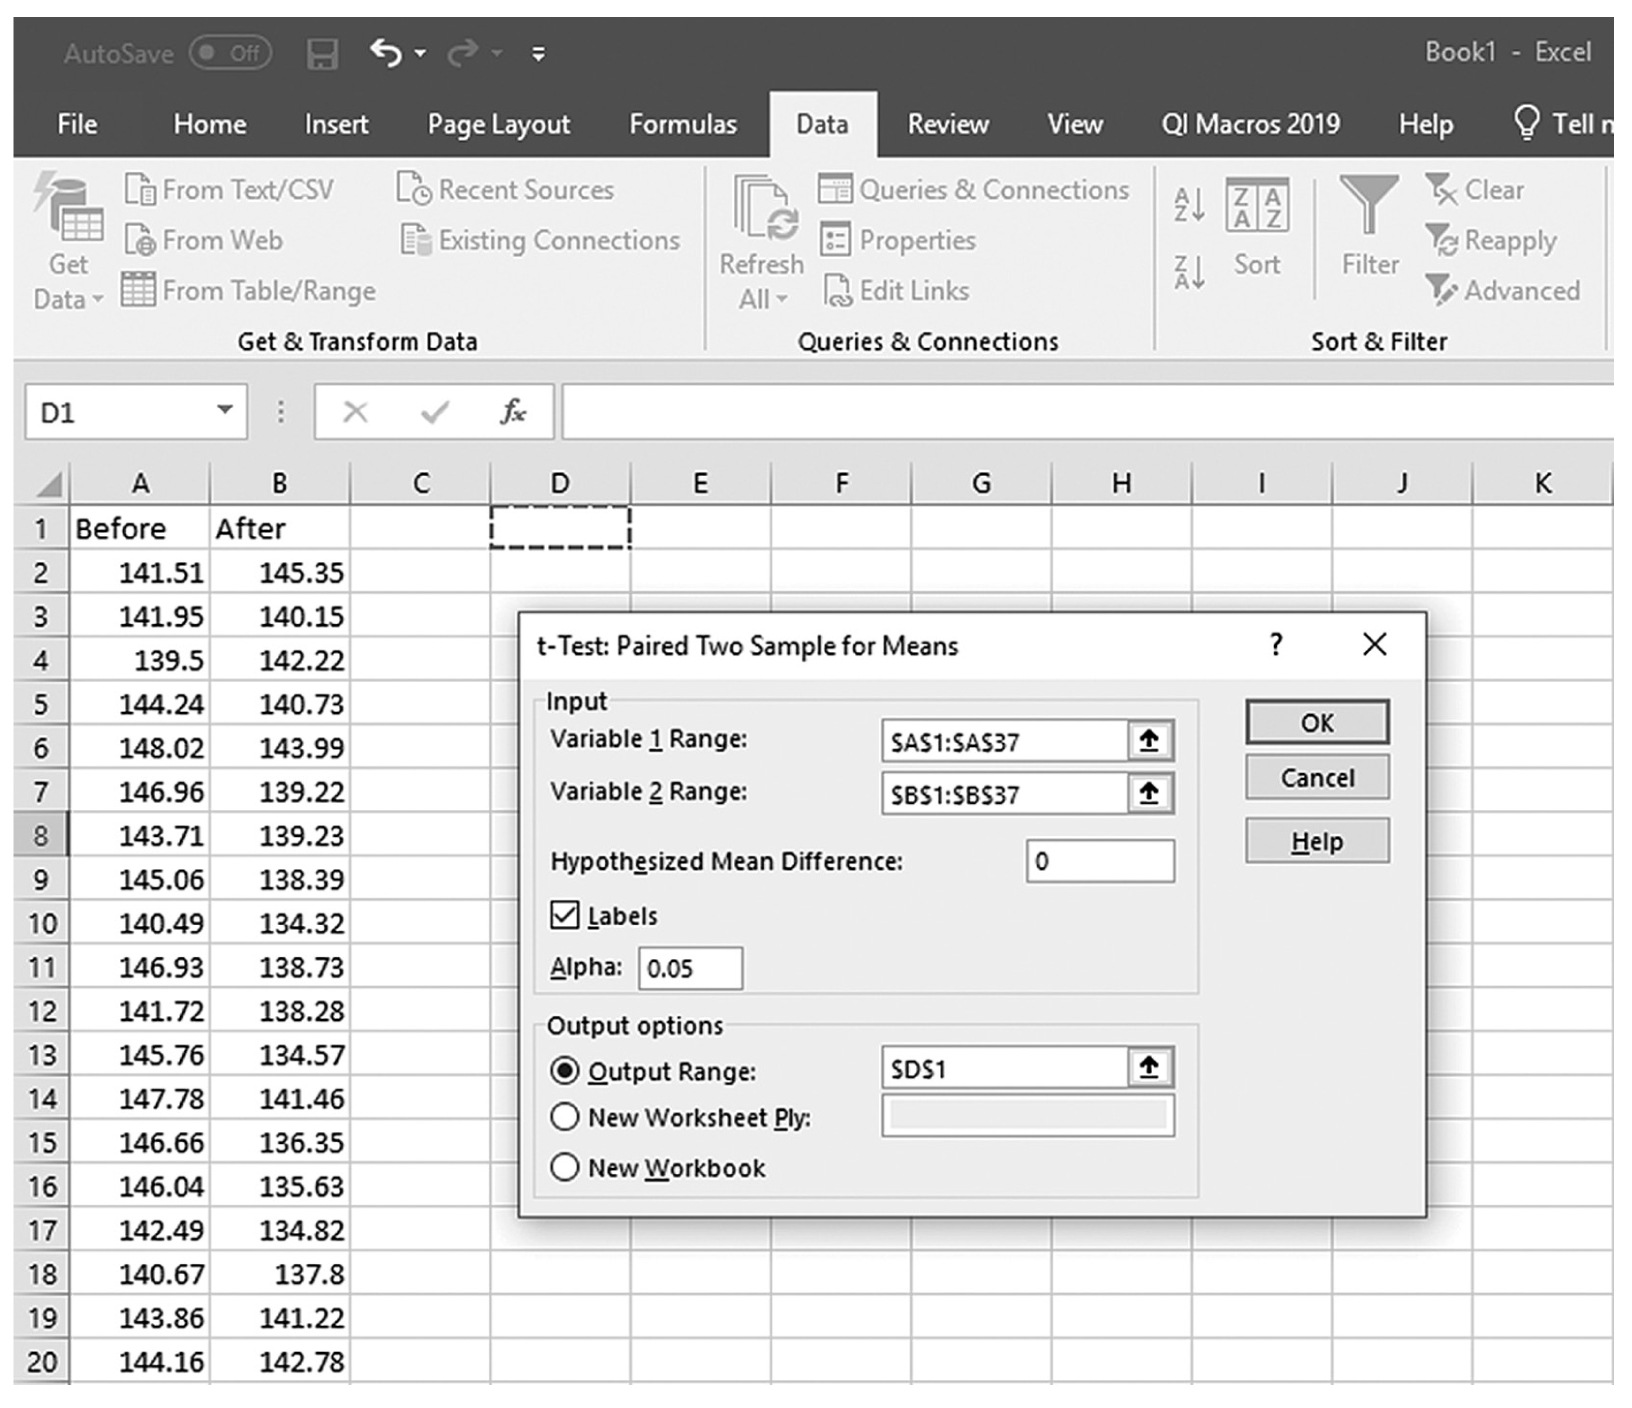This screenshot has width=1632, height=1408.
Task: Open the Review tab
Action: click(948, 124)
